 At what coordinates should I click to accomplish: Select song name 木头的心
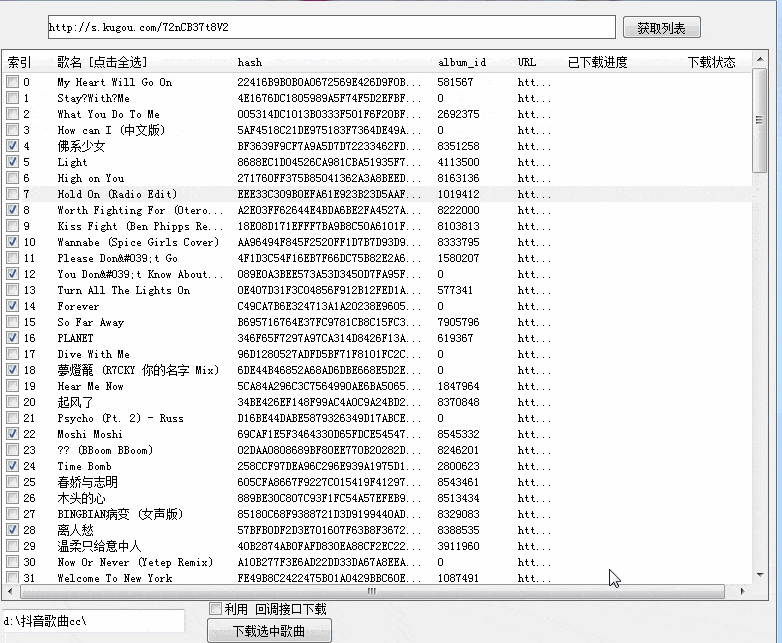(81, 498)
